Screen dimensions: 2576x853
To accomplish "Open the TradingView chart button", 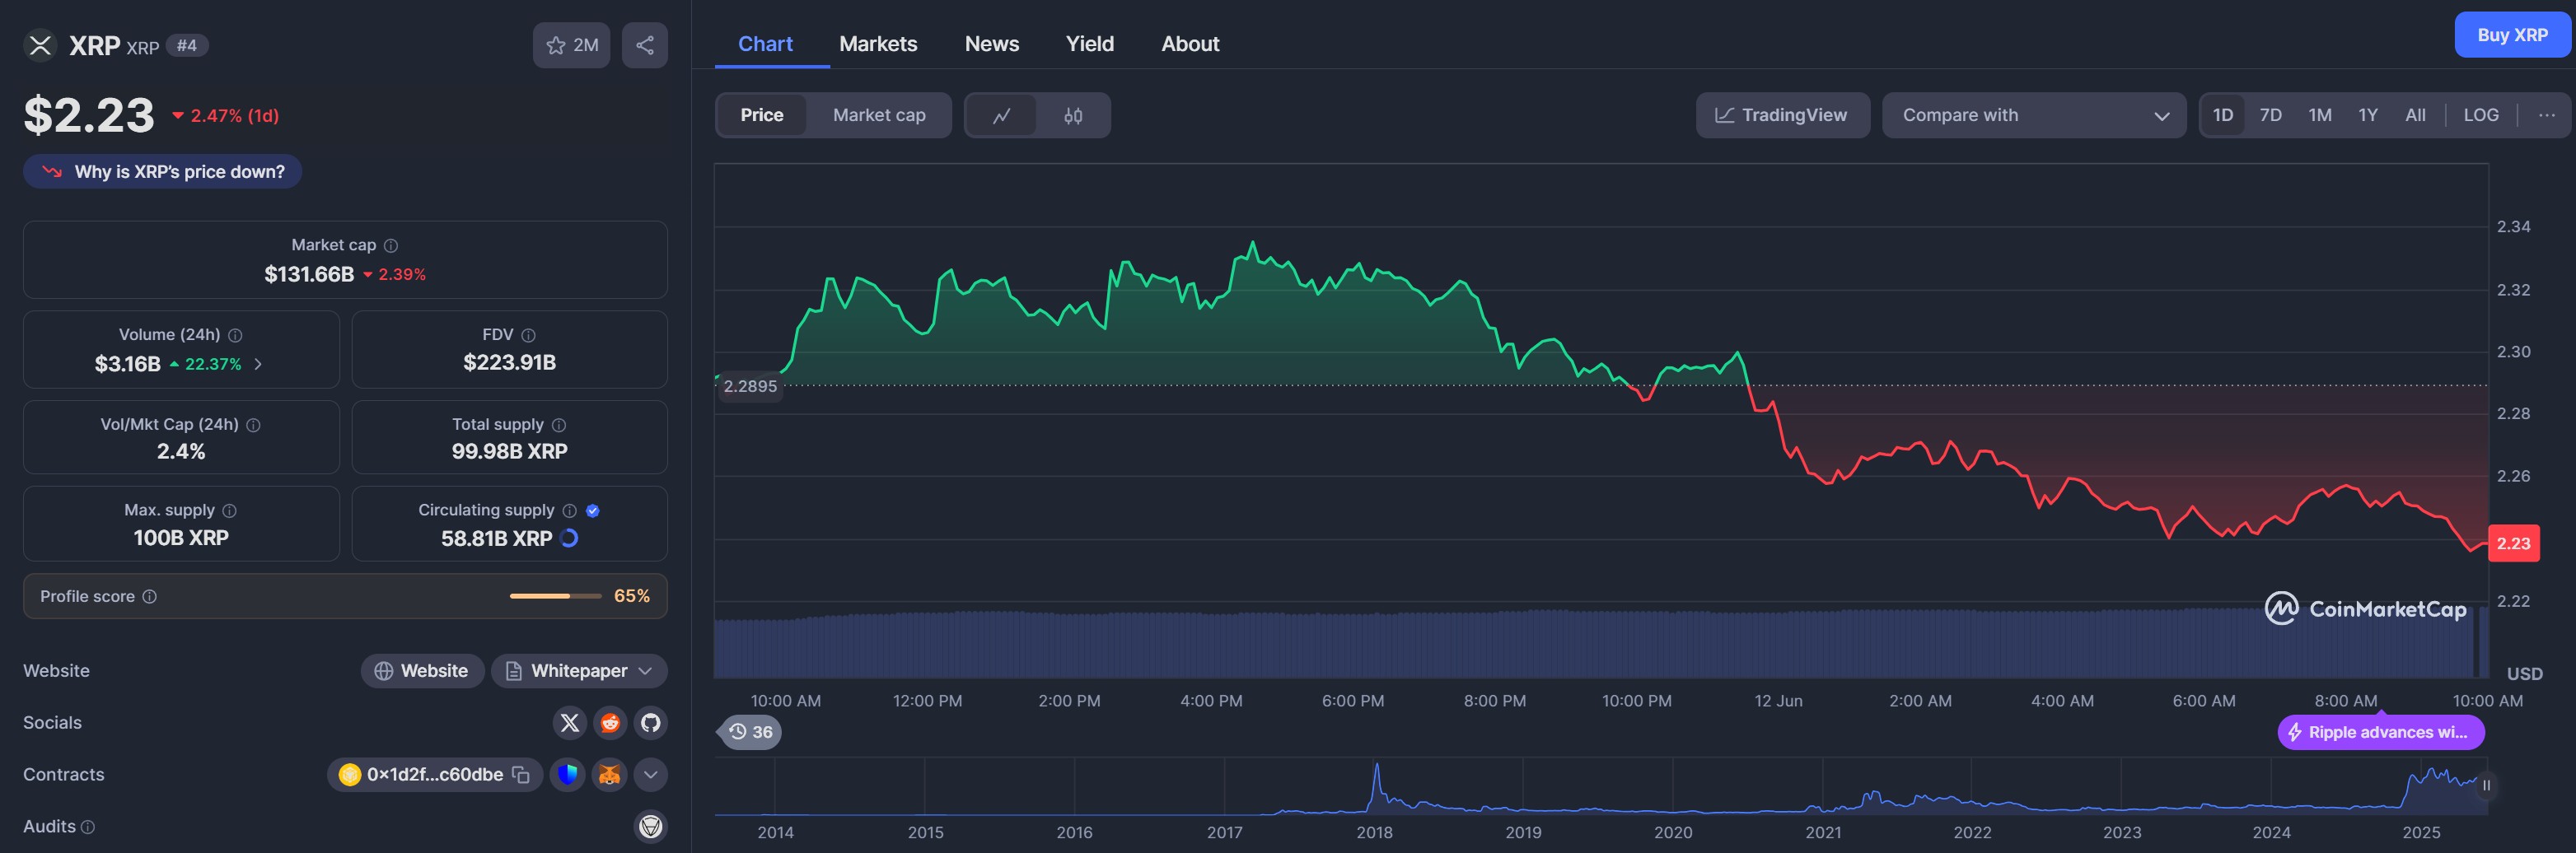I will (1782, 115).
